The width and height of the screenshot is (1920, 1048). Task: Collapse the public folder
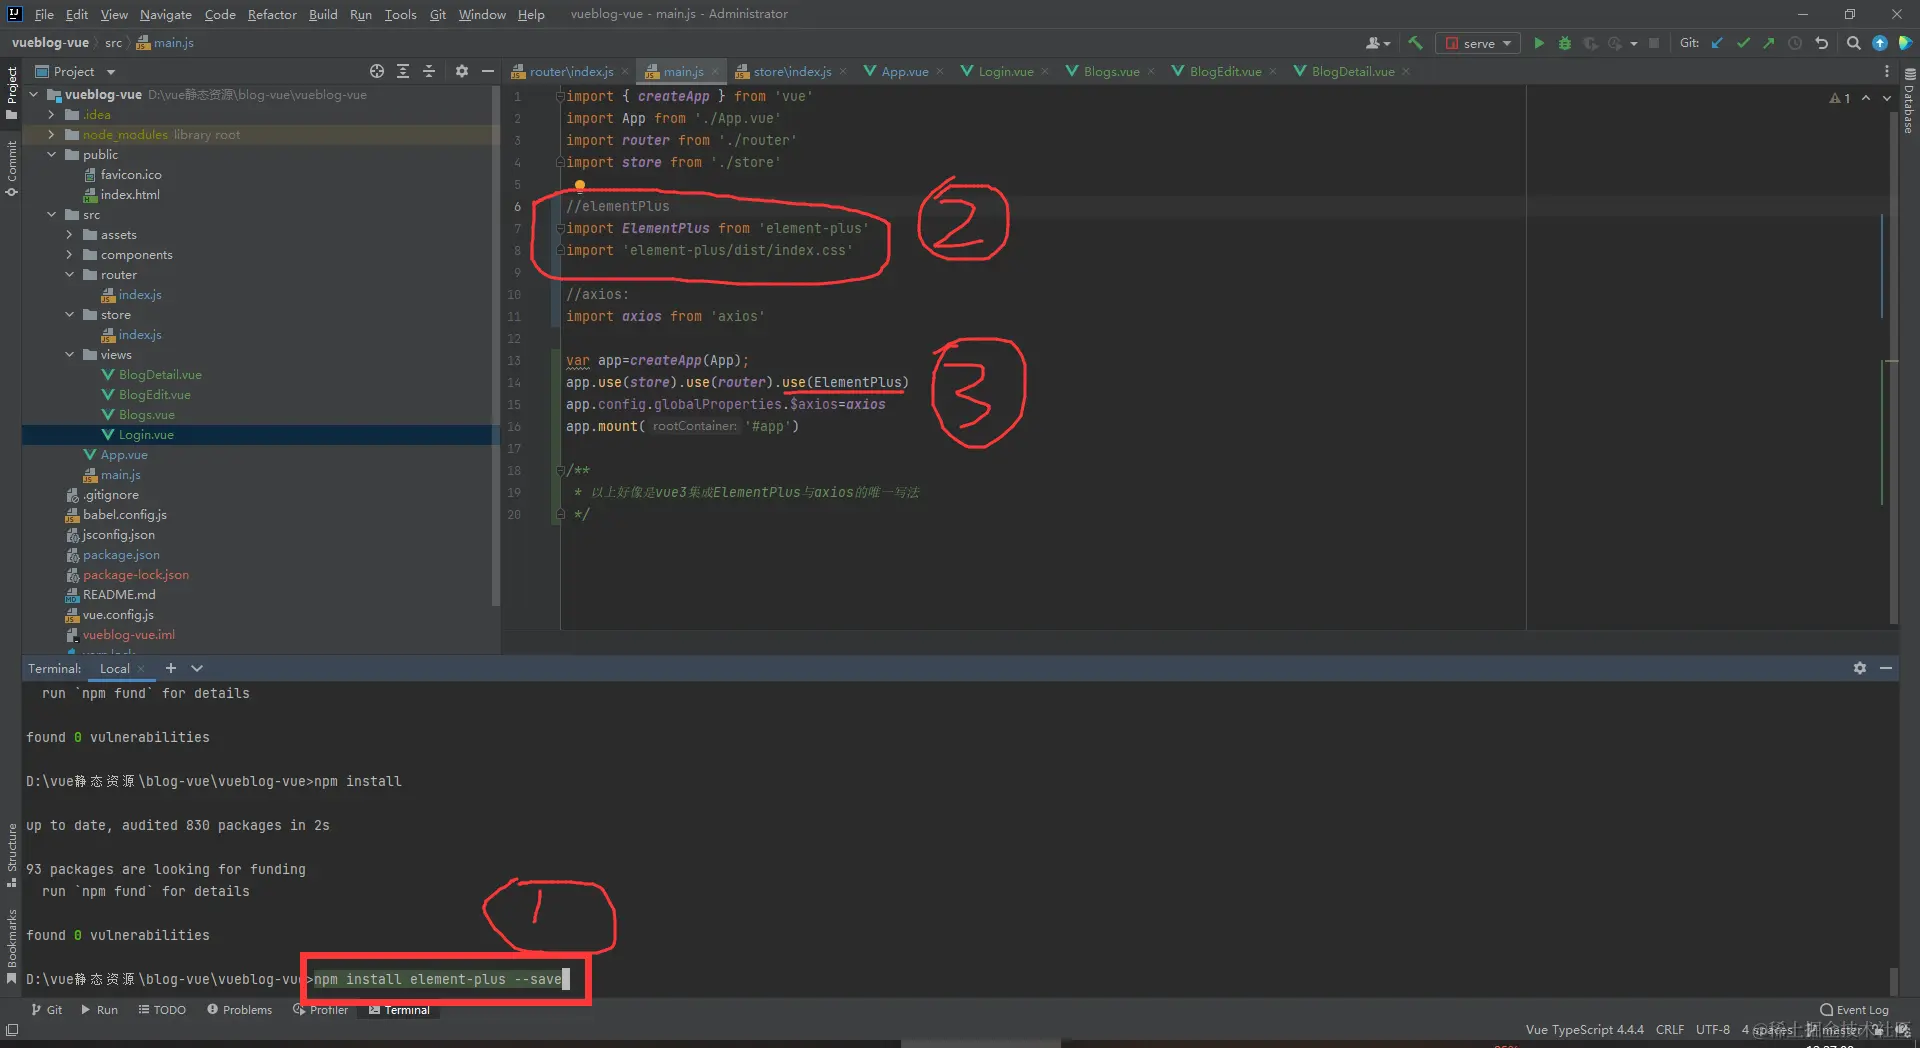click(x=51, y=155)
